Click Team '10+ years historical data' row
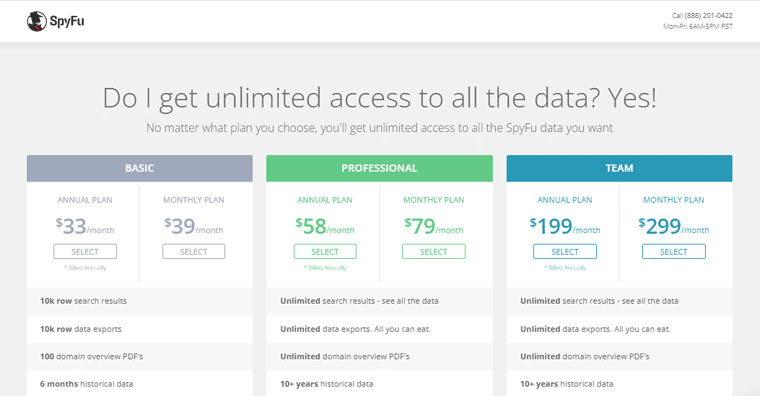760x396 pixels. 619,384
